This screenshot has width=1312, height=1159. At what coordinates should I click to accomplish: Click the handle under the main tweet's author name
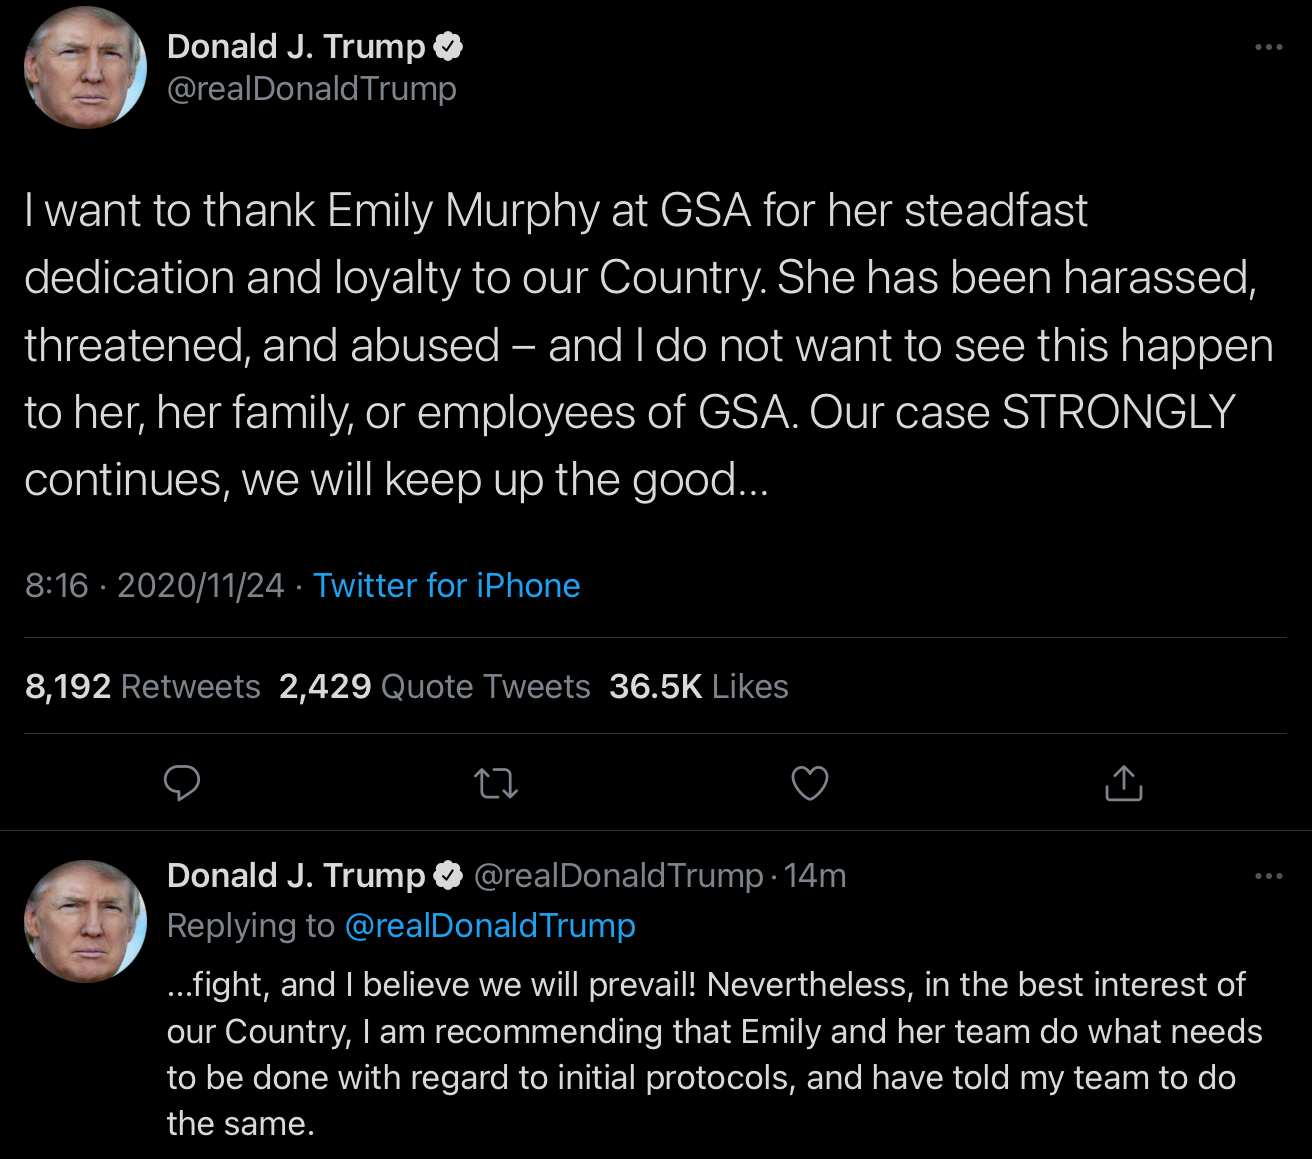click(311, 89)
